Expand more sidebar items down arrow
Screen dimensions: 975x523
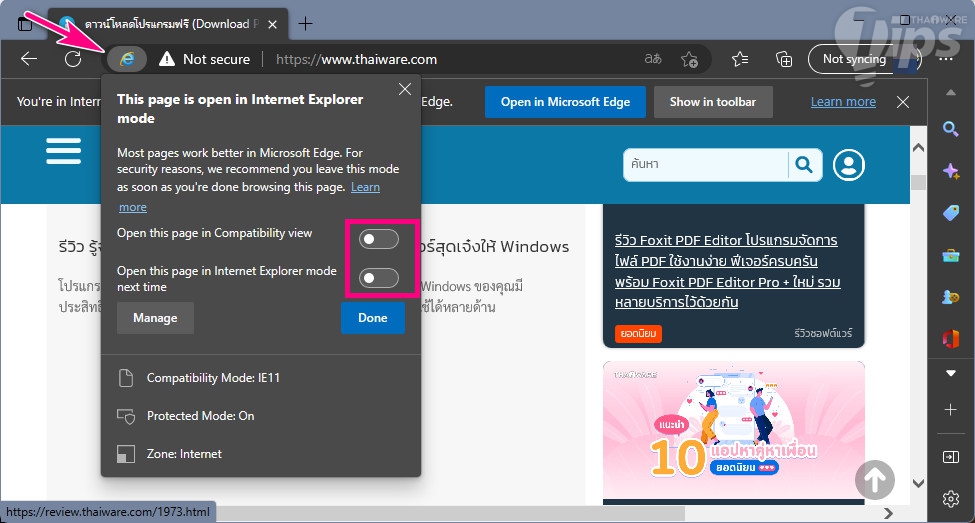pyautogui.click(x=950, y=374)
